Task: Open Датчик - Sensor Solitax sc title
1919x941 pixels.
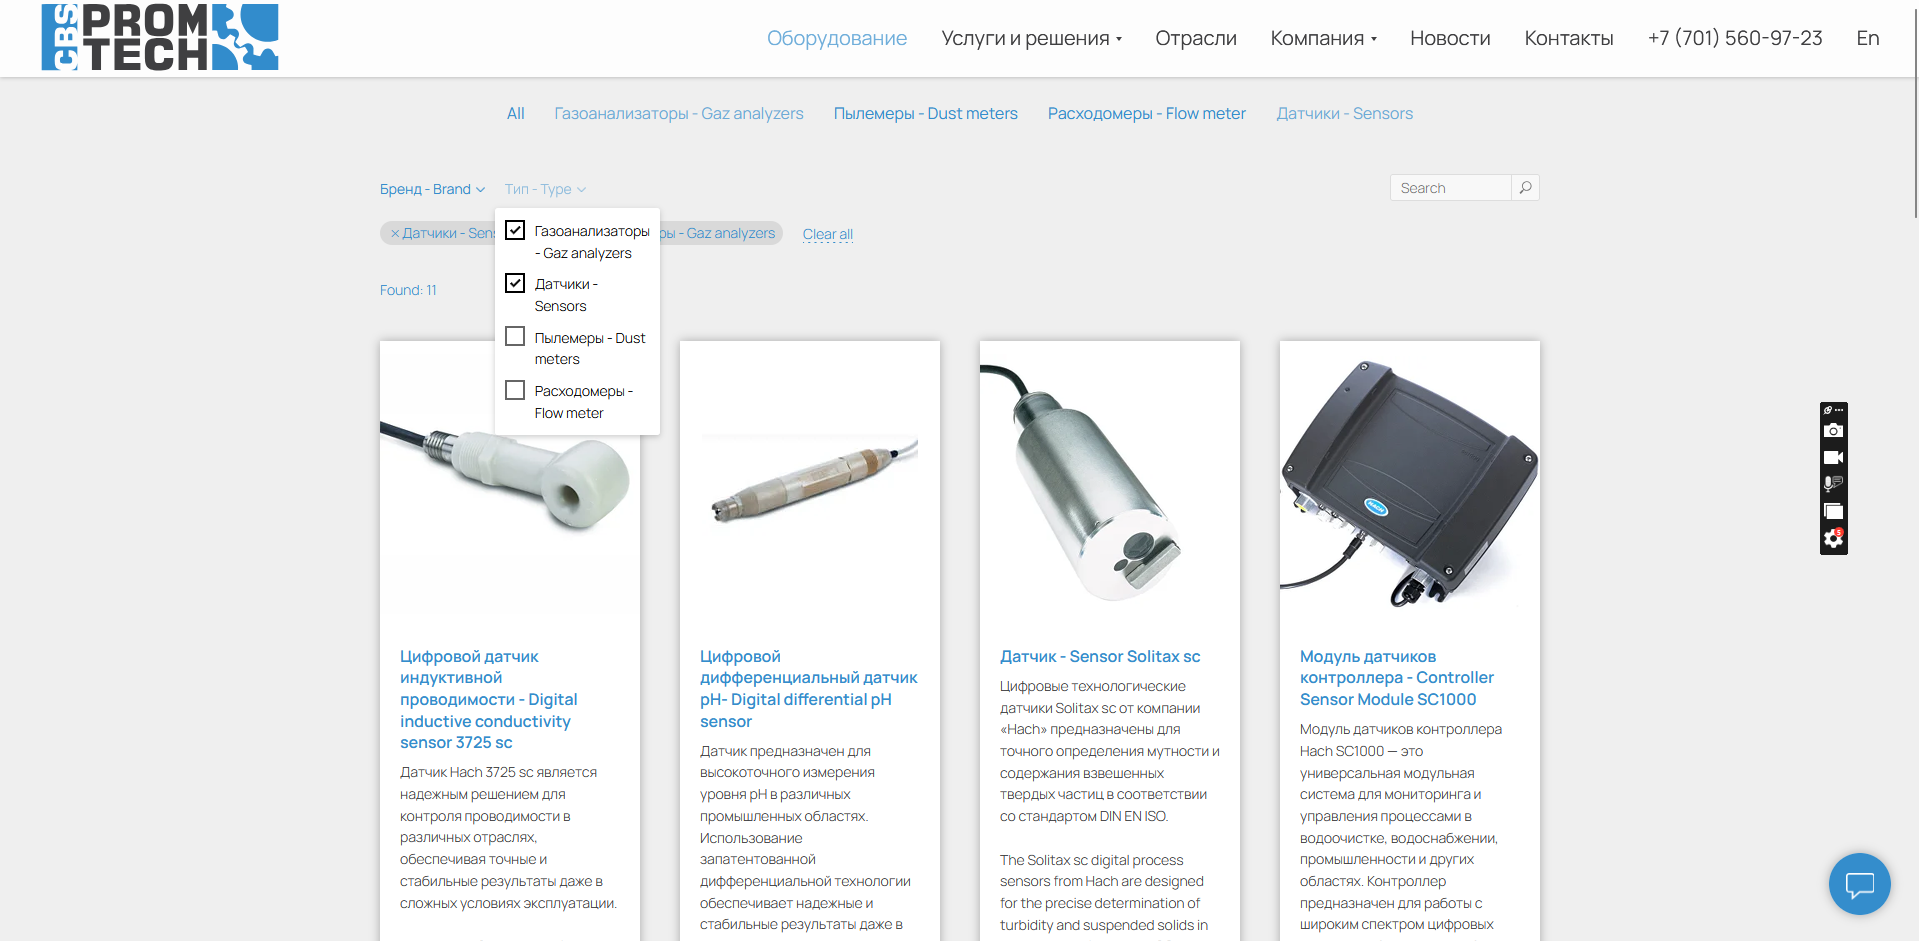Action: point(1100,656)
